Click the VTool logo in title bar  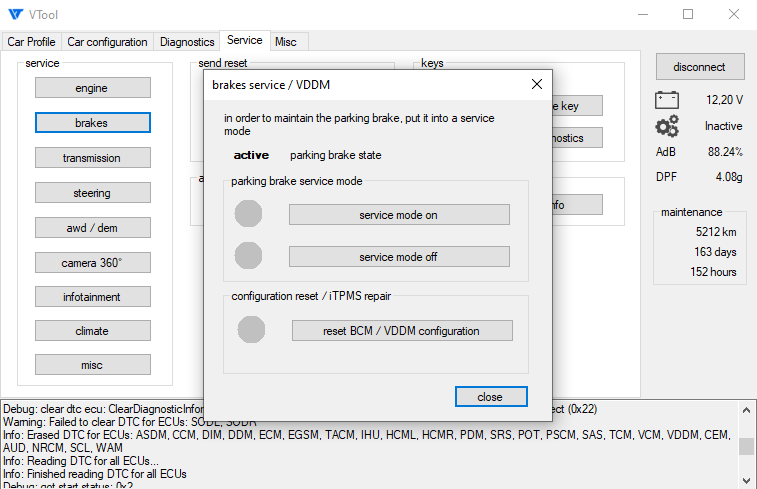[x=15, y=15]
